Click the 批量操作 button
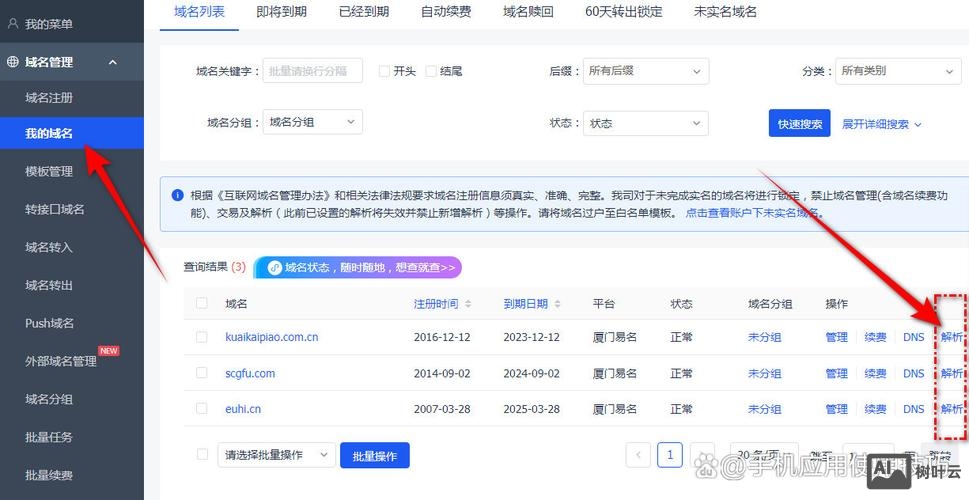The width and height of the screenshot is (969, 500). point(374,456)
